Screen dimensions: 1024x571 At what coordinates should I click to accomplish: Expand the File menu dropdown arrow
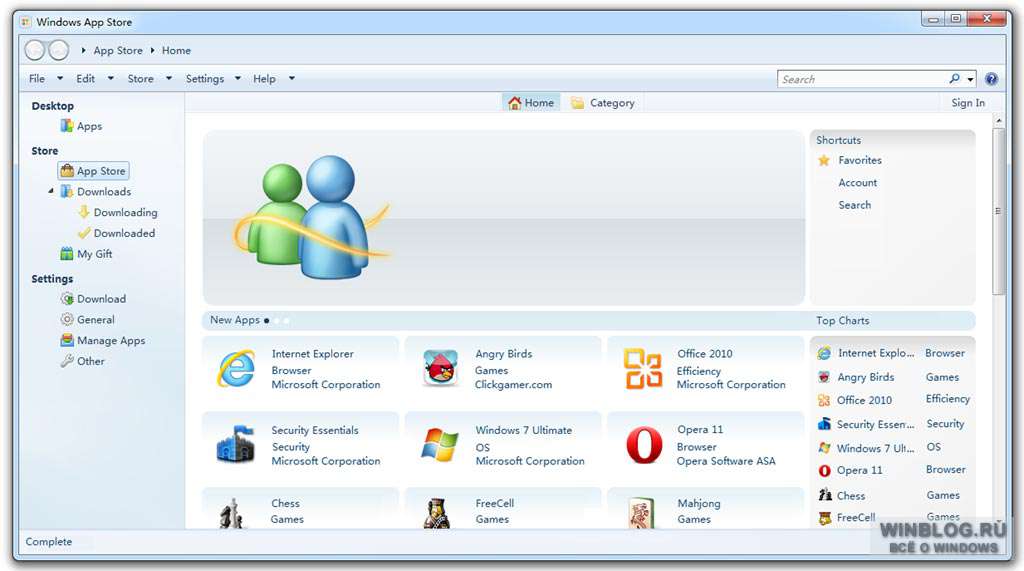pyautogui.click(x=60, y=78)
